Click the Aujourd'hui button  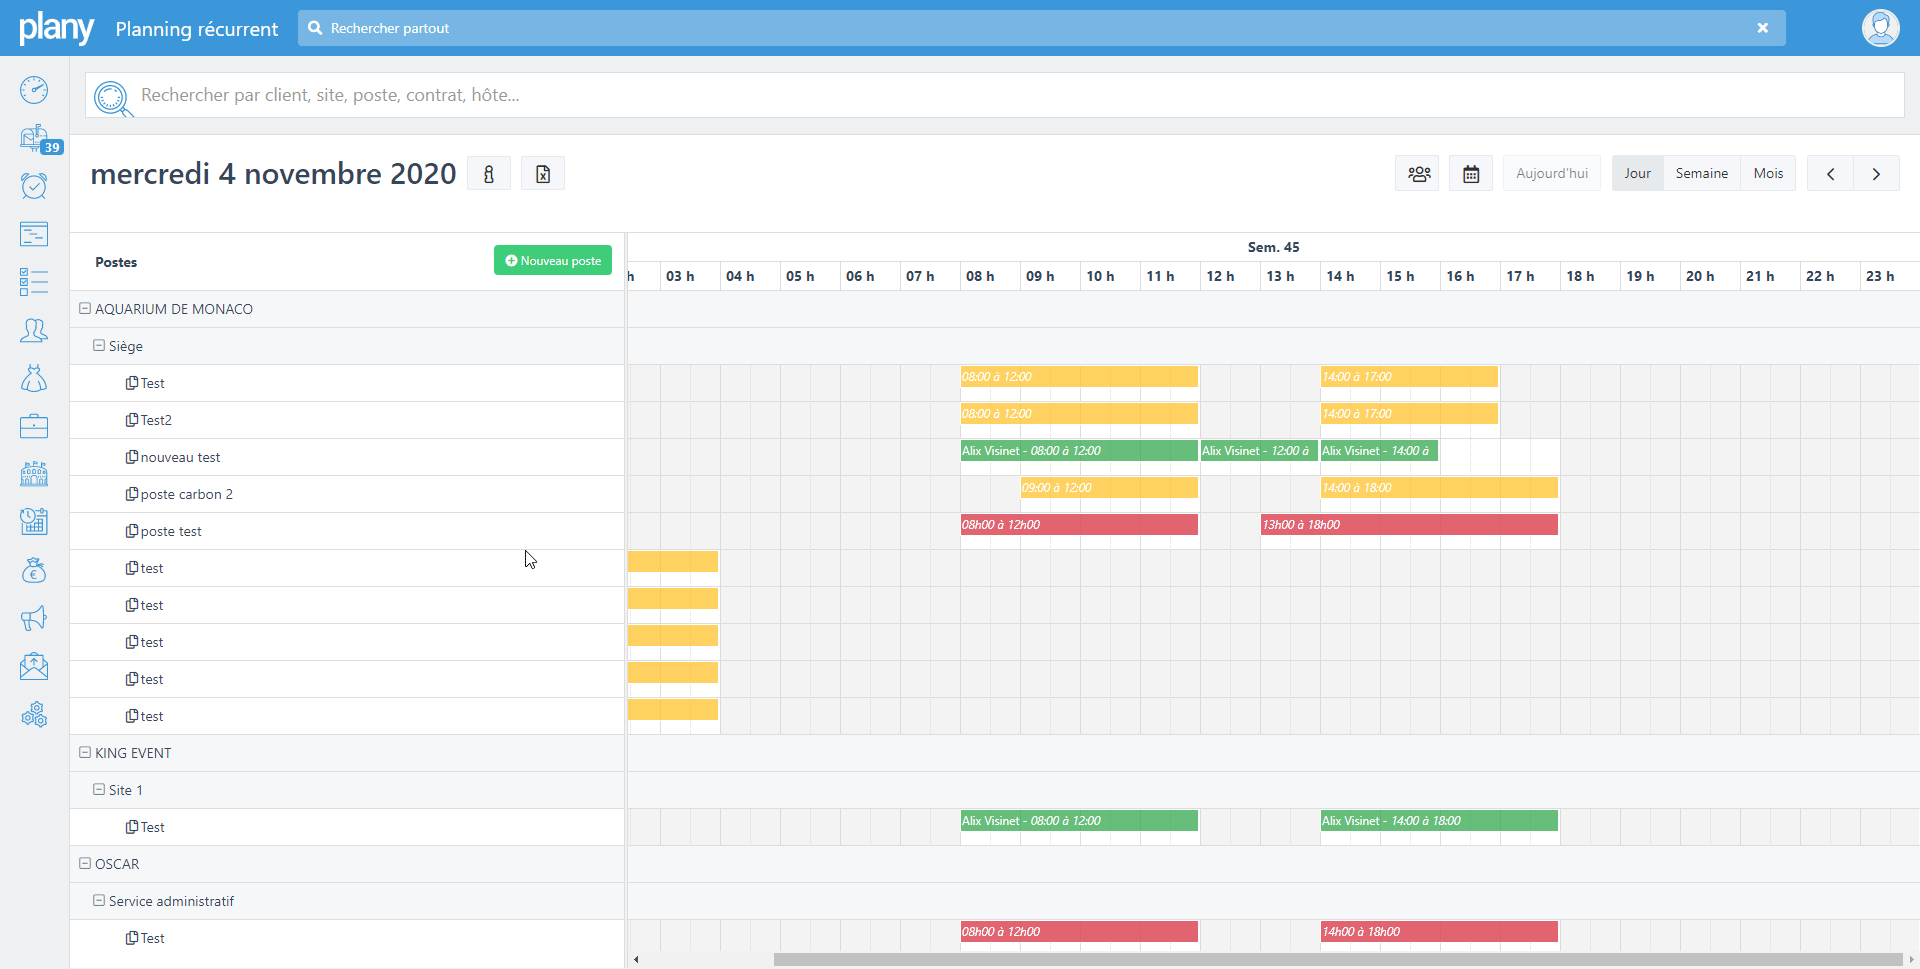1551,174
